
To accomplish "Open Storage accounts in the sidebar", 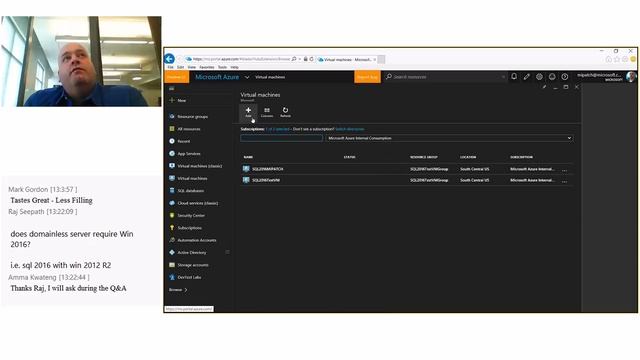I will (189, 265).
